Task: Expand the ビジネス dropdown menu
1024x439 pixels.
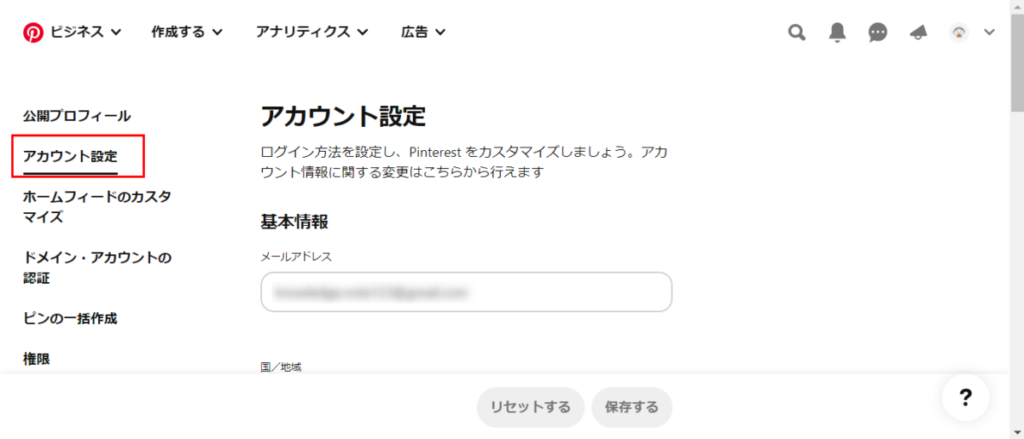Action: (x=86, y=31)
